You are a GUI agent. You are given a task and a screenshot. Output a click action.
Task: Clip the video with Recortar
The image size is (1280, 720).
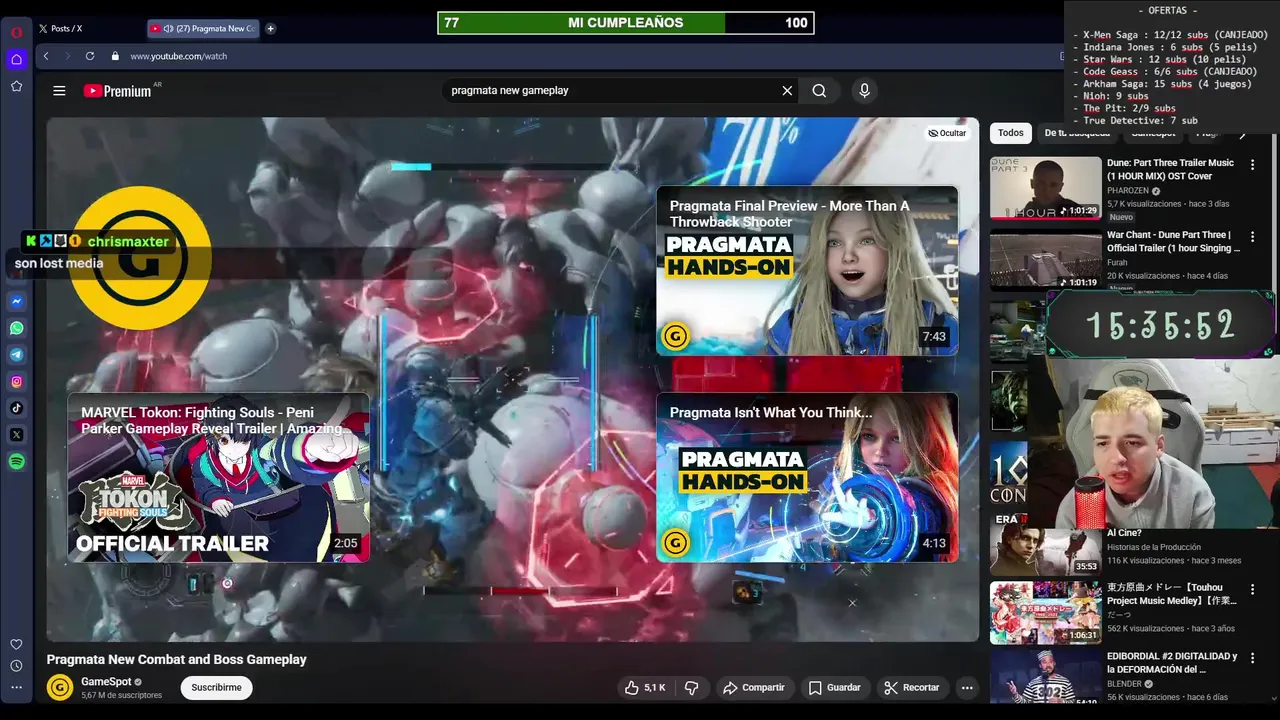[x=911, y=687]
